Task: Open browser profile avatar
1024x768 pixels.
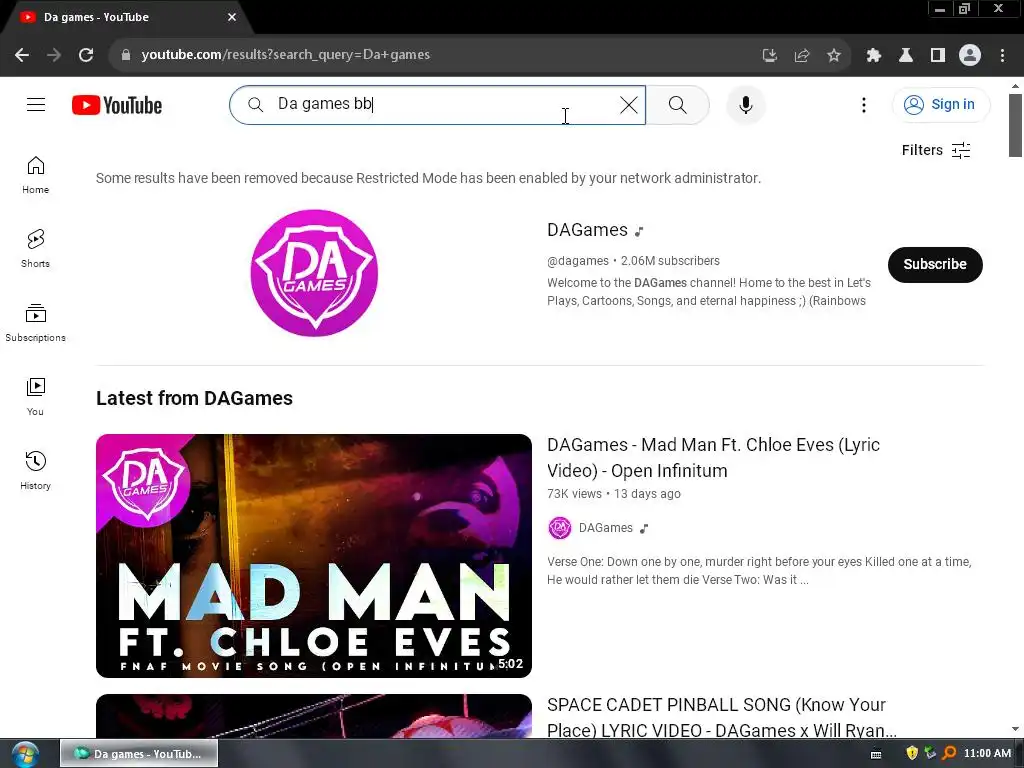Action: click(x=969, y=55)
